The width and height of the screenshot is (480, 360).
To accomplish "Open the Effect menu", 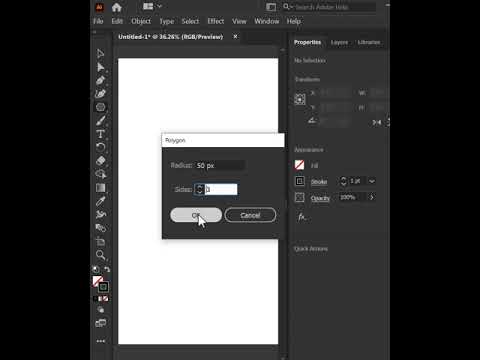I will pyautogui.click(x=216, y=21).
